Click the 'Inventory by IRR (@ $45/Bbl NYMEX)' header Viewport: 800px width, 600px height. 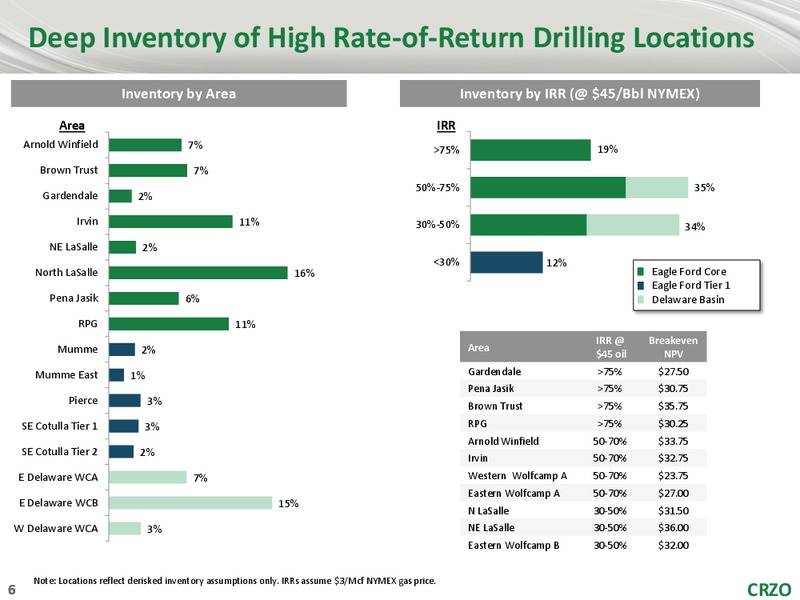click(x=580, y=93)
